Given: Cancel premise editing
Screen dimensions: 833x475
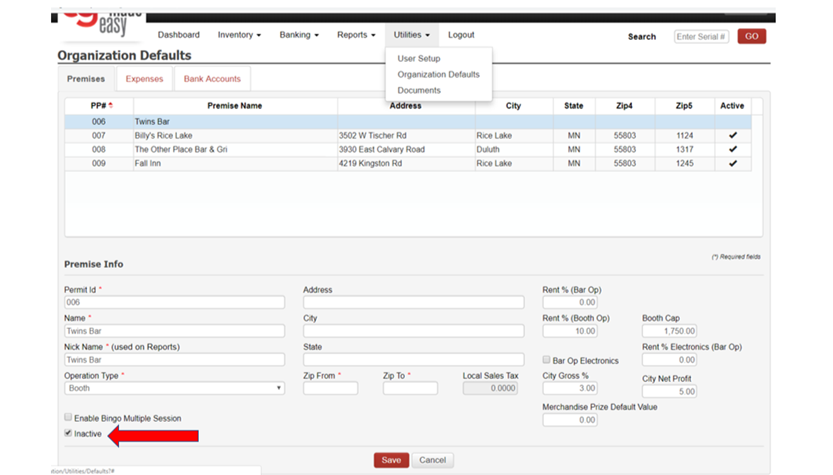Looking at the screenshot, I should coord(432,460).
